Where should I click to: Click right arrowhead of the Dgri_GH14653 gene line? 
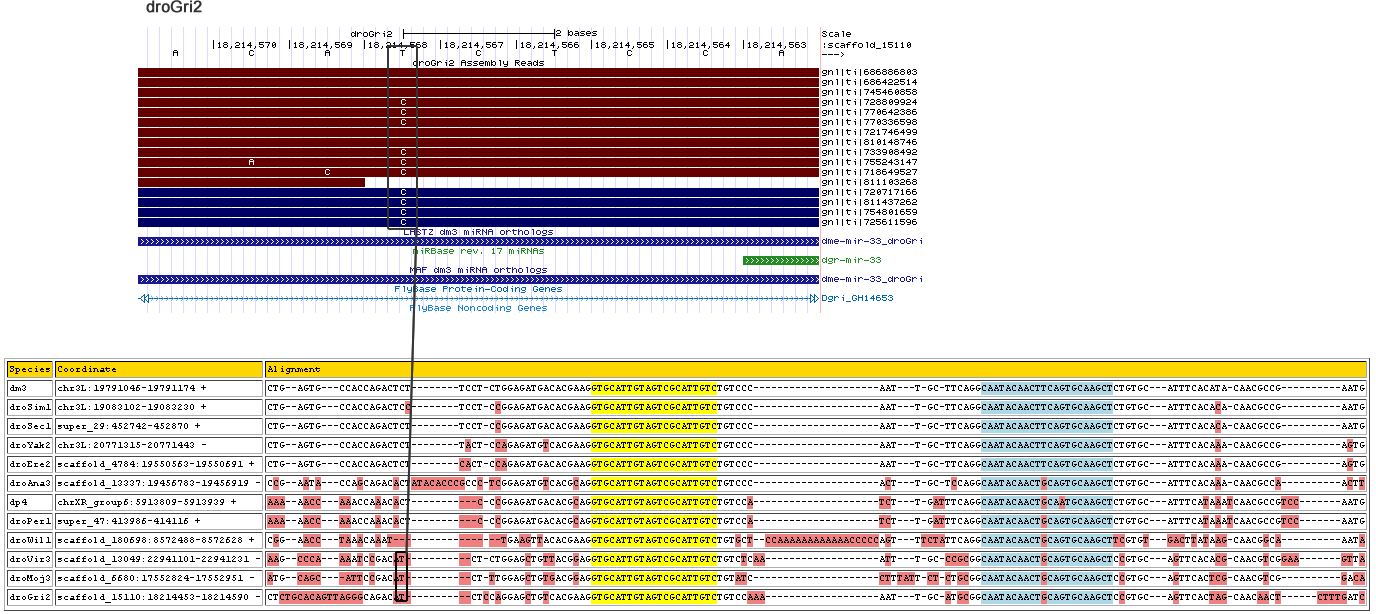(813, 299)
